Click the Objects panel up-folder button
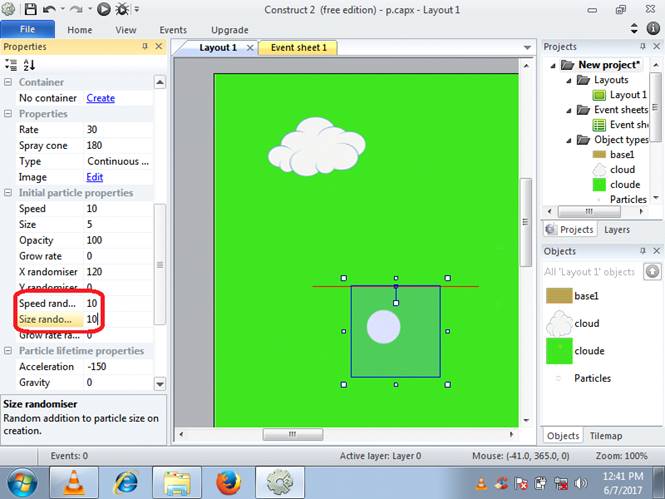Viewport: 665px width, 499px height. pos(652,271)
